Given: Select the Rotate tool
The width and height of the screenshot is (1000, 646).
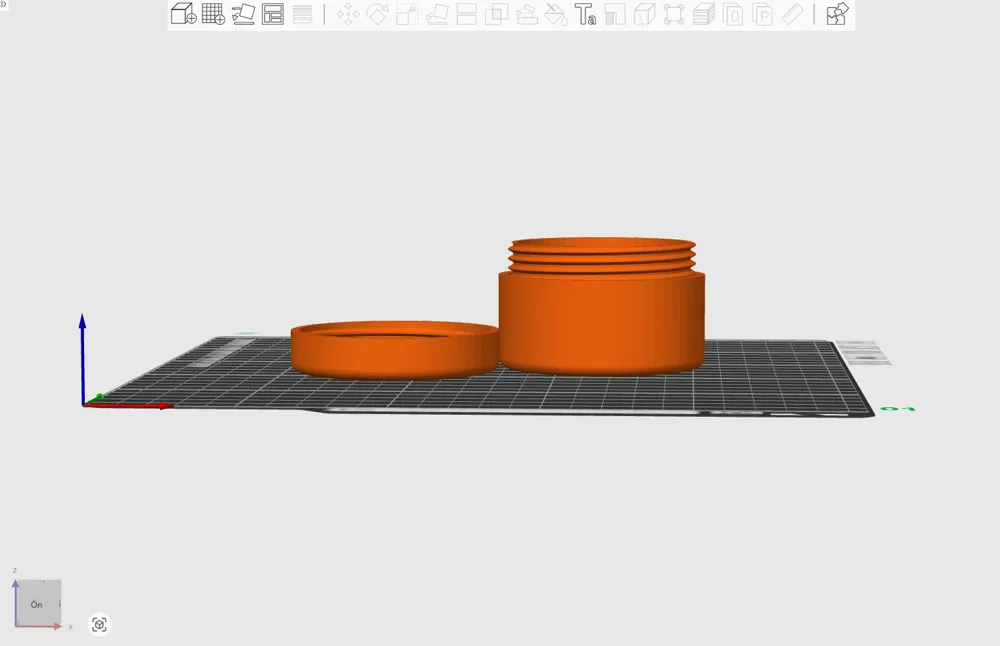Looking at the screenshot, I should [x=378, y=14].
